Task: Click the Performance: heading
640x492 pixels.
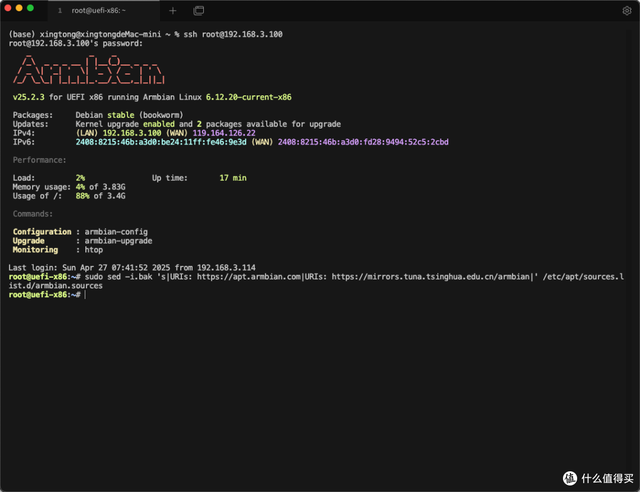Action: [x=39, y=160]
